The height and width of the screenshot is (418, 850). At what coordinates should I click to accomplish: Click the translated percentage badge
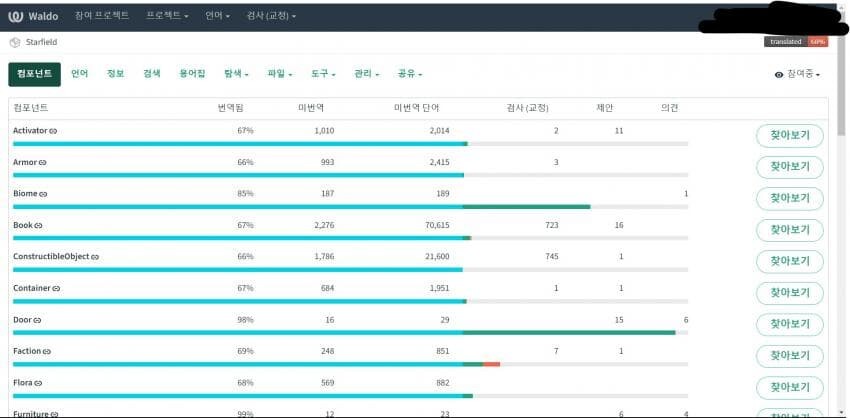click(796, 42)
